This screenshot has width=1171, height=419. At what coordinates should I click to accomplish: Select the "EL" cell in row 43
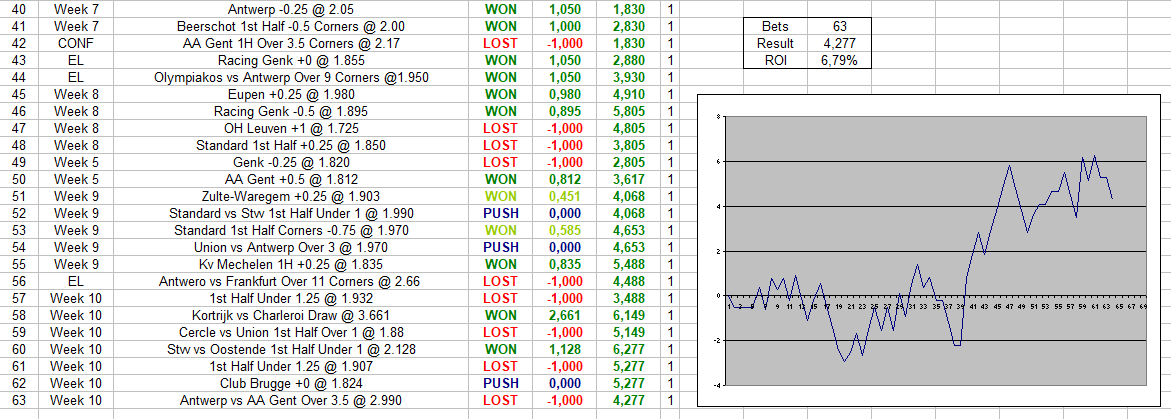coord(75,60)
